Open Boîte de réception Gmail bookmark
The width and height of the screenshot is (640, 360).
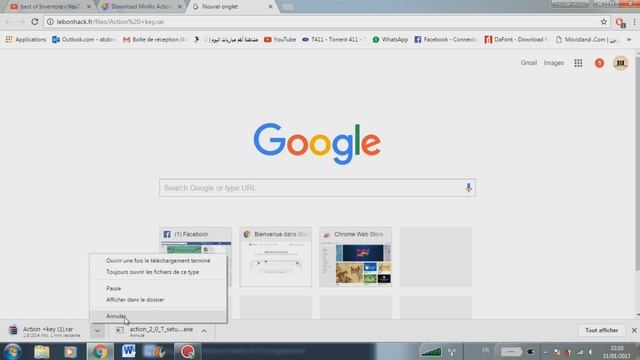(x=155, y=40)
